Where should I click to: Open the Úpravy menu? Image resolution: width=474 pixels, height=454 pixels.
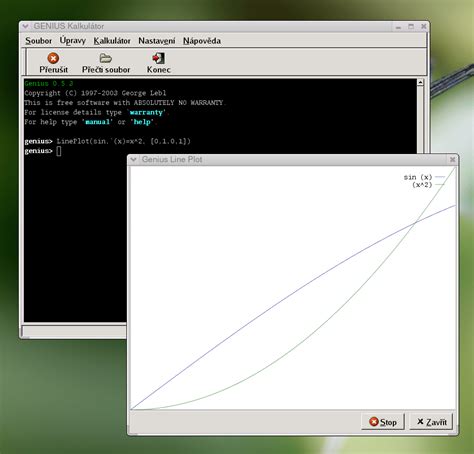(x=72, y=41)
